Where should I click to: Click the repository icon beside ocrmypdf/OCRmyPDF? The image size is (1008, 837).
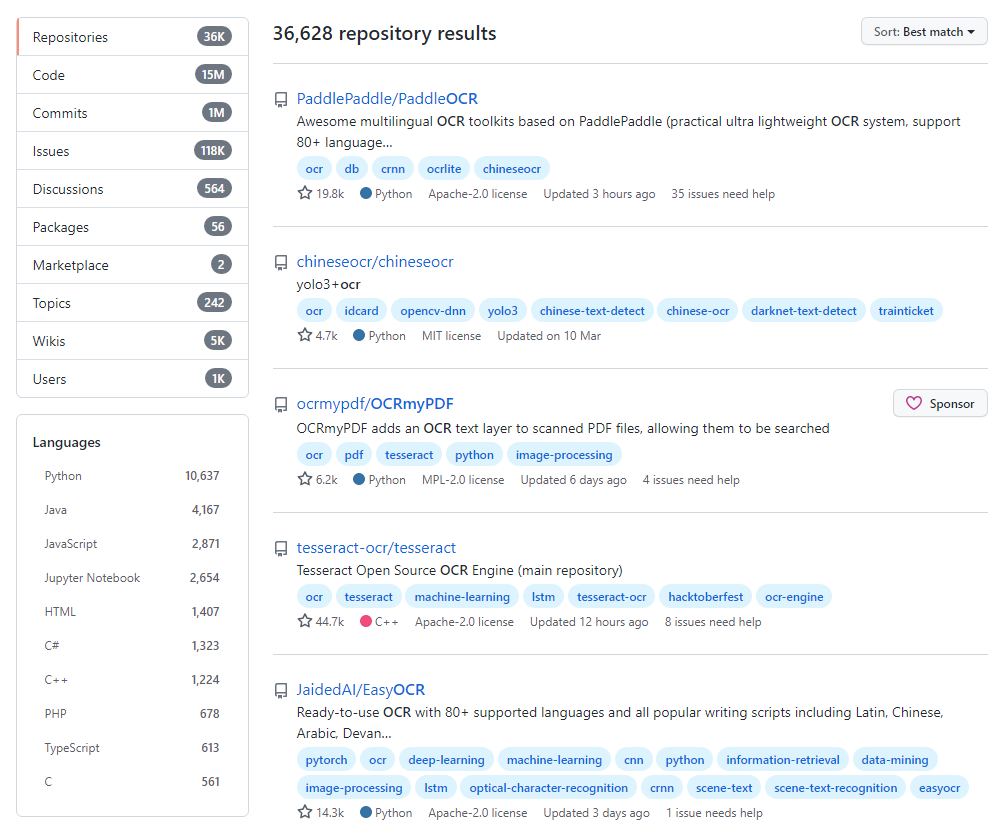click(281, 405)
